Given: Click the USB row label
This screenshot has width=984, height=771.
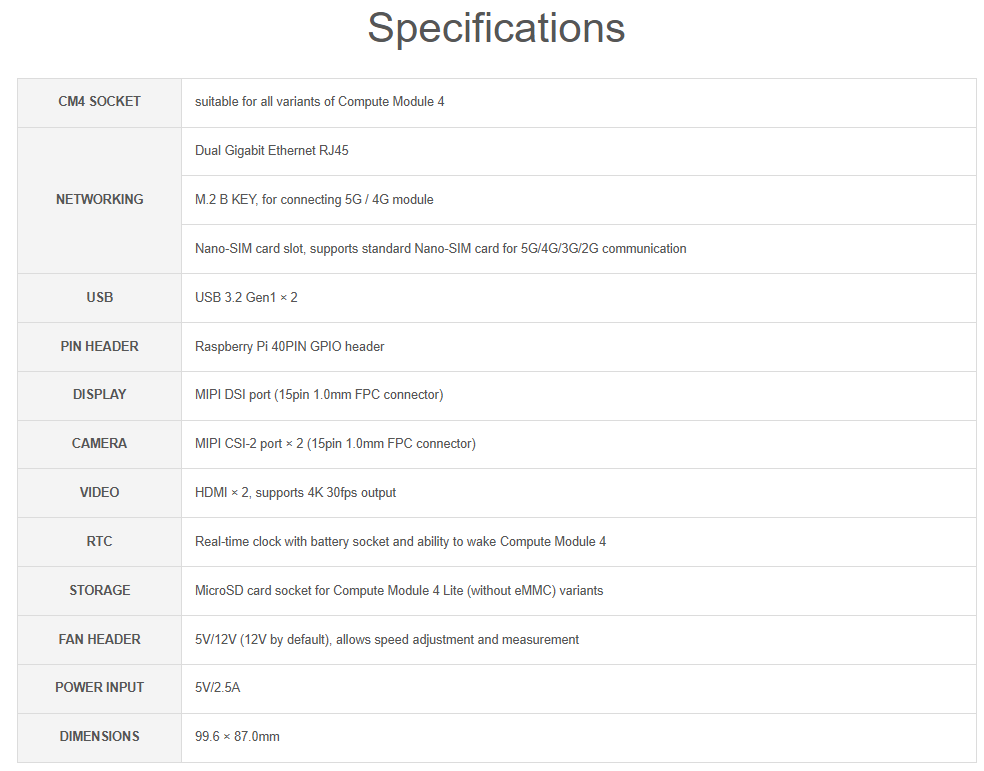Looking at the screenshot, I should [x=99, y=297].
